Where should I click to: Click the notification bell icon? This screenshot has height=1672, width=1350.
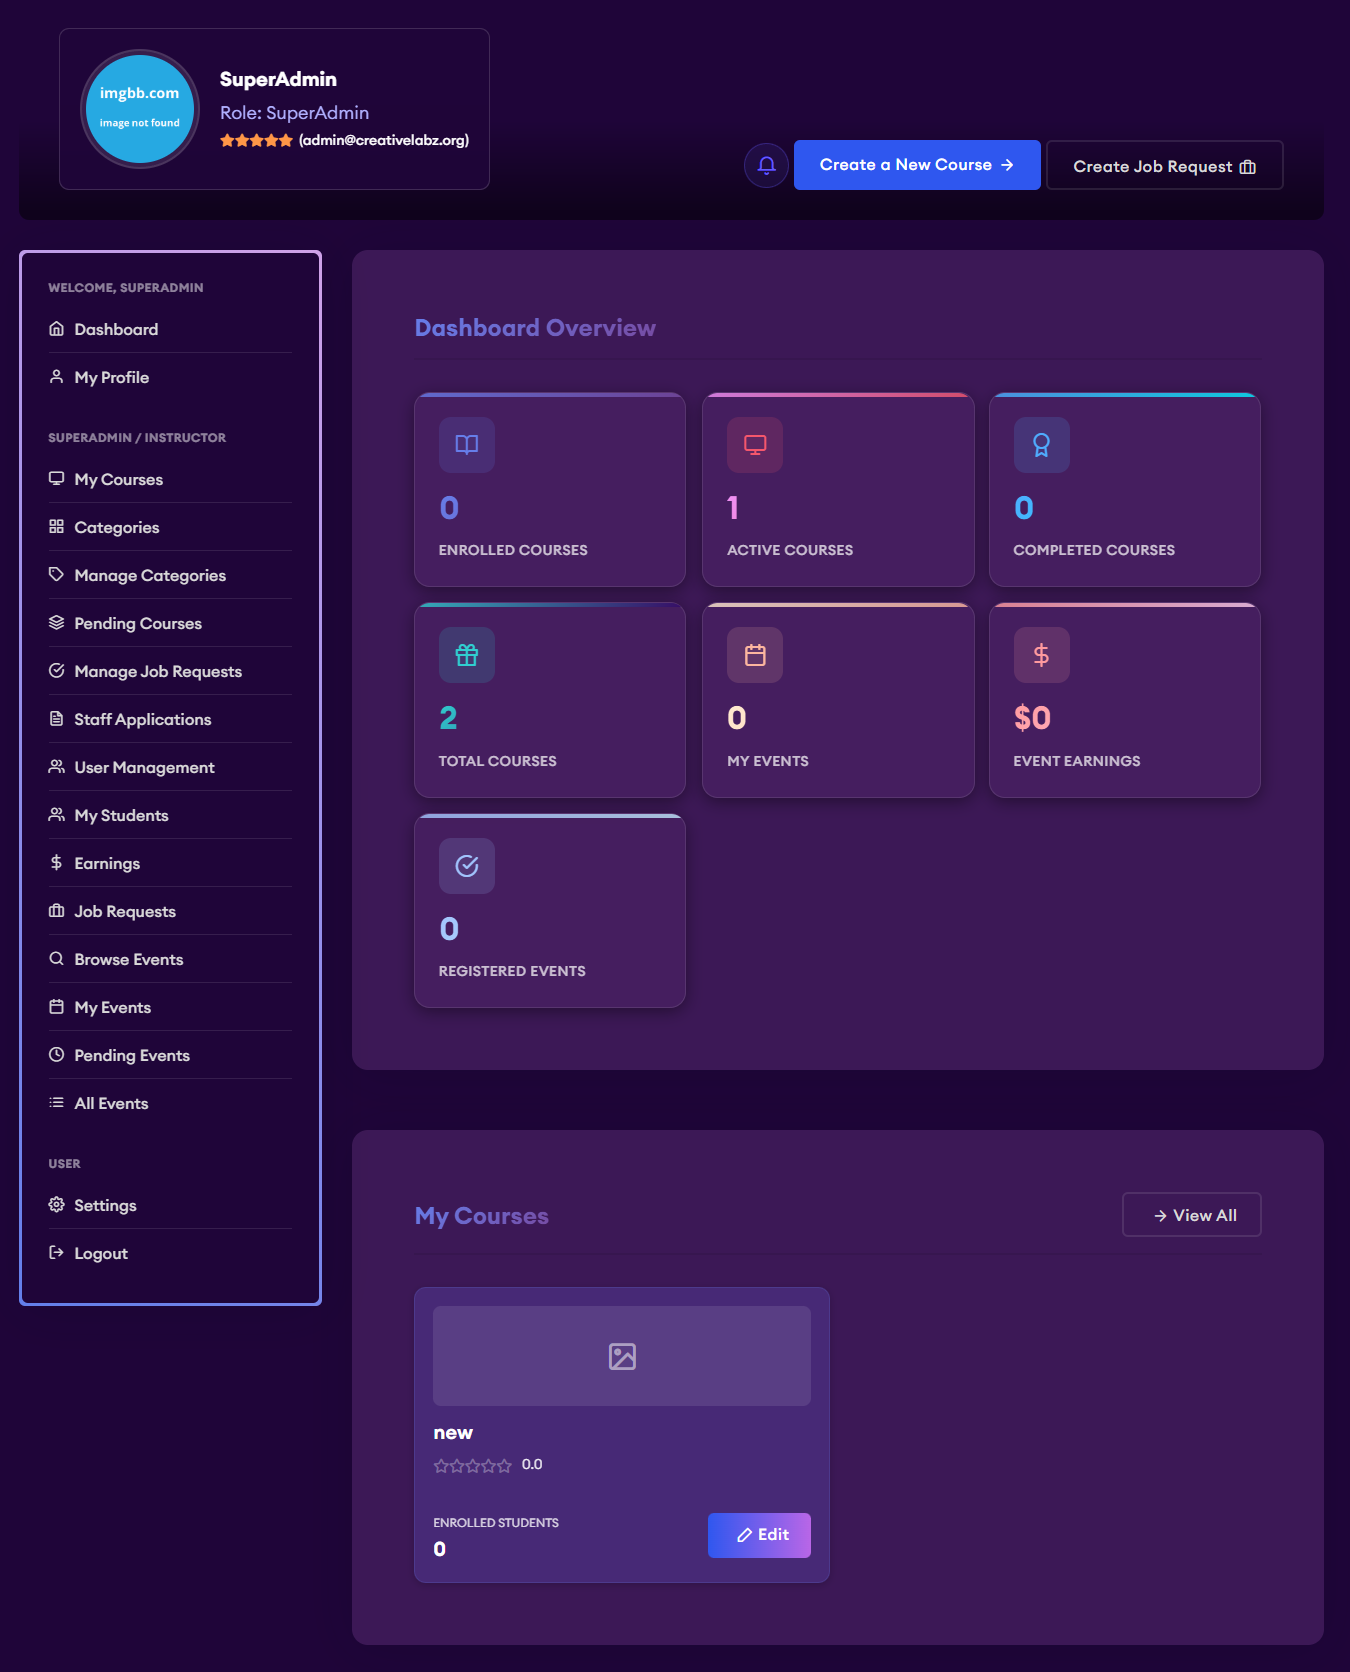[x=766, y=165]
